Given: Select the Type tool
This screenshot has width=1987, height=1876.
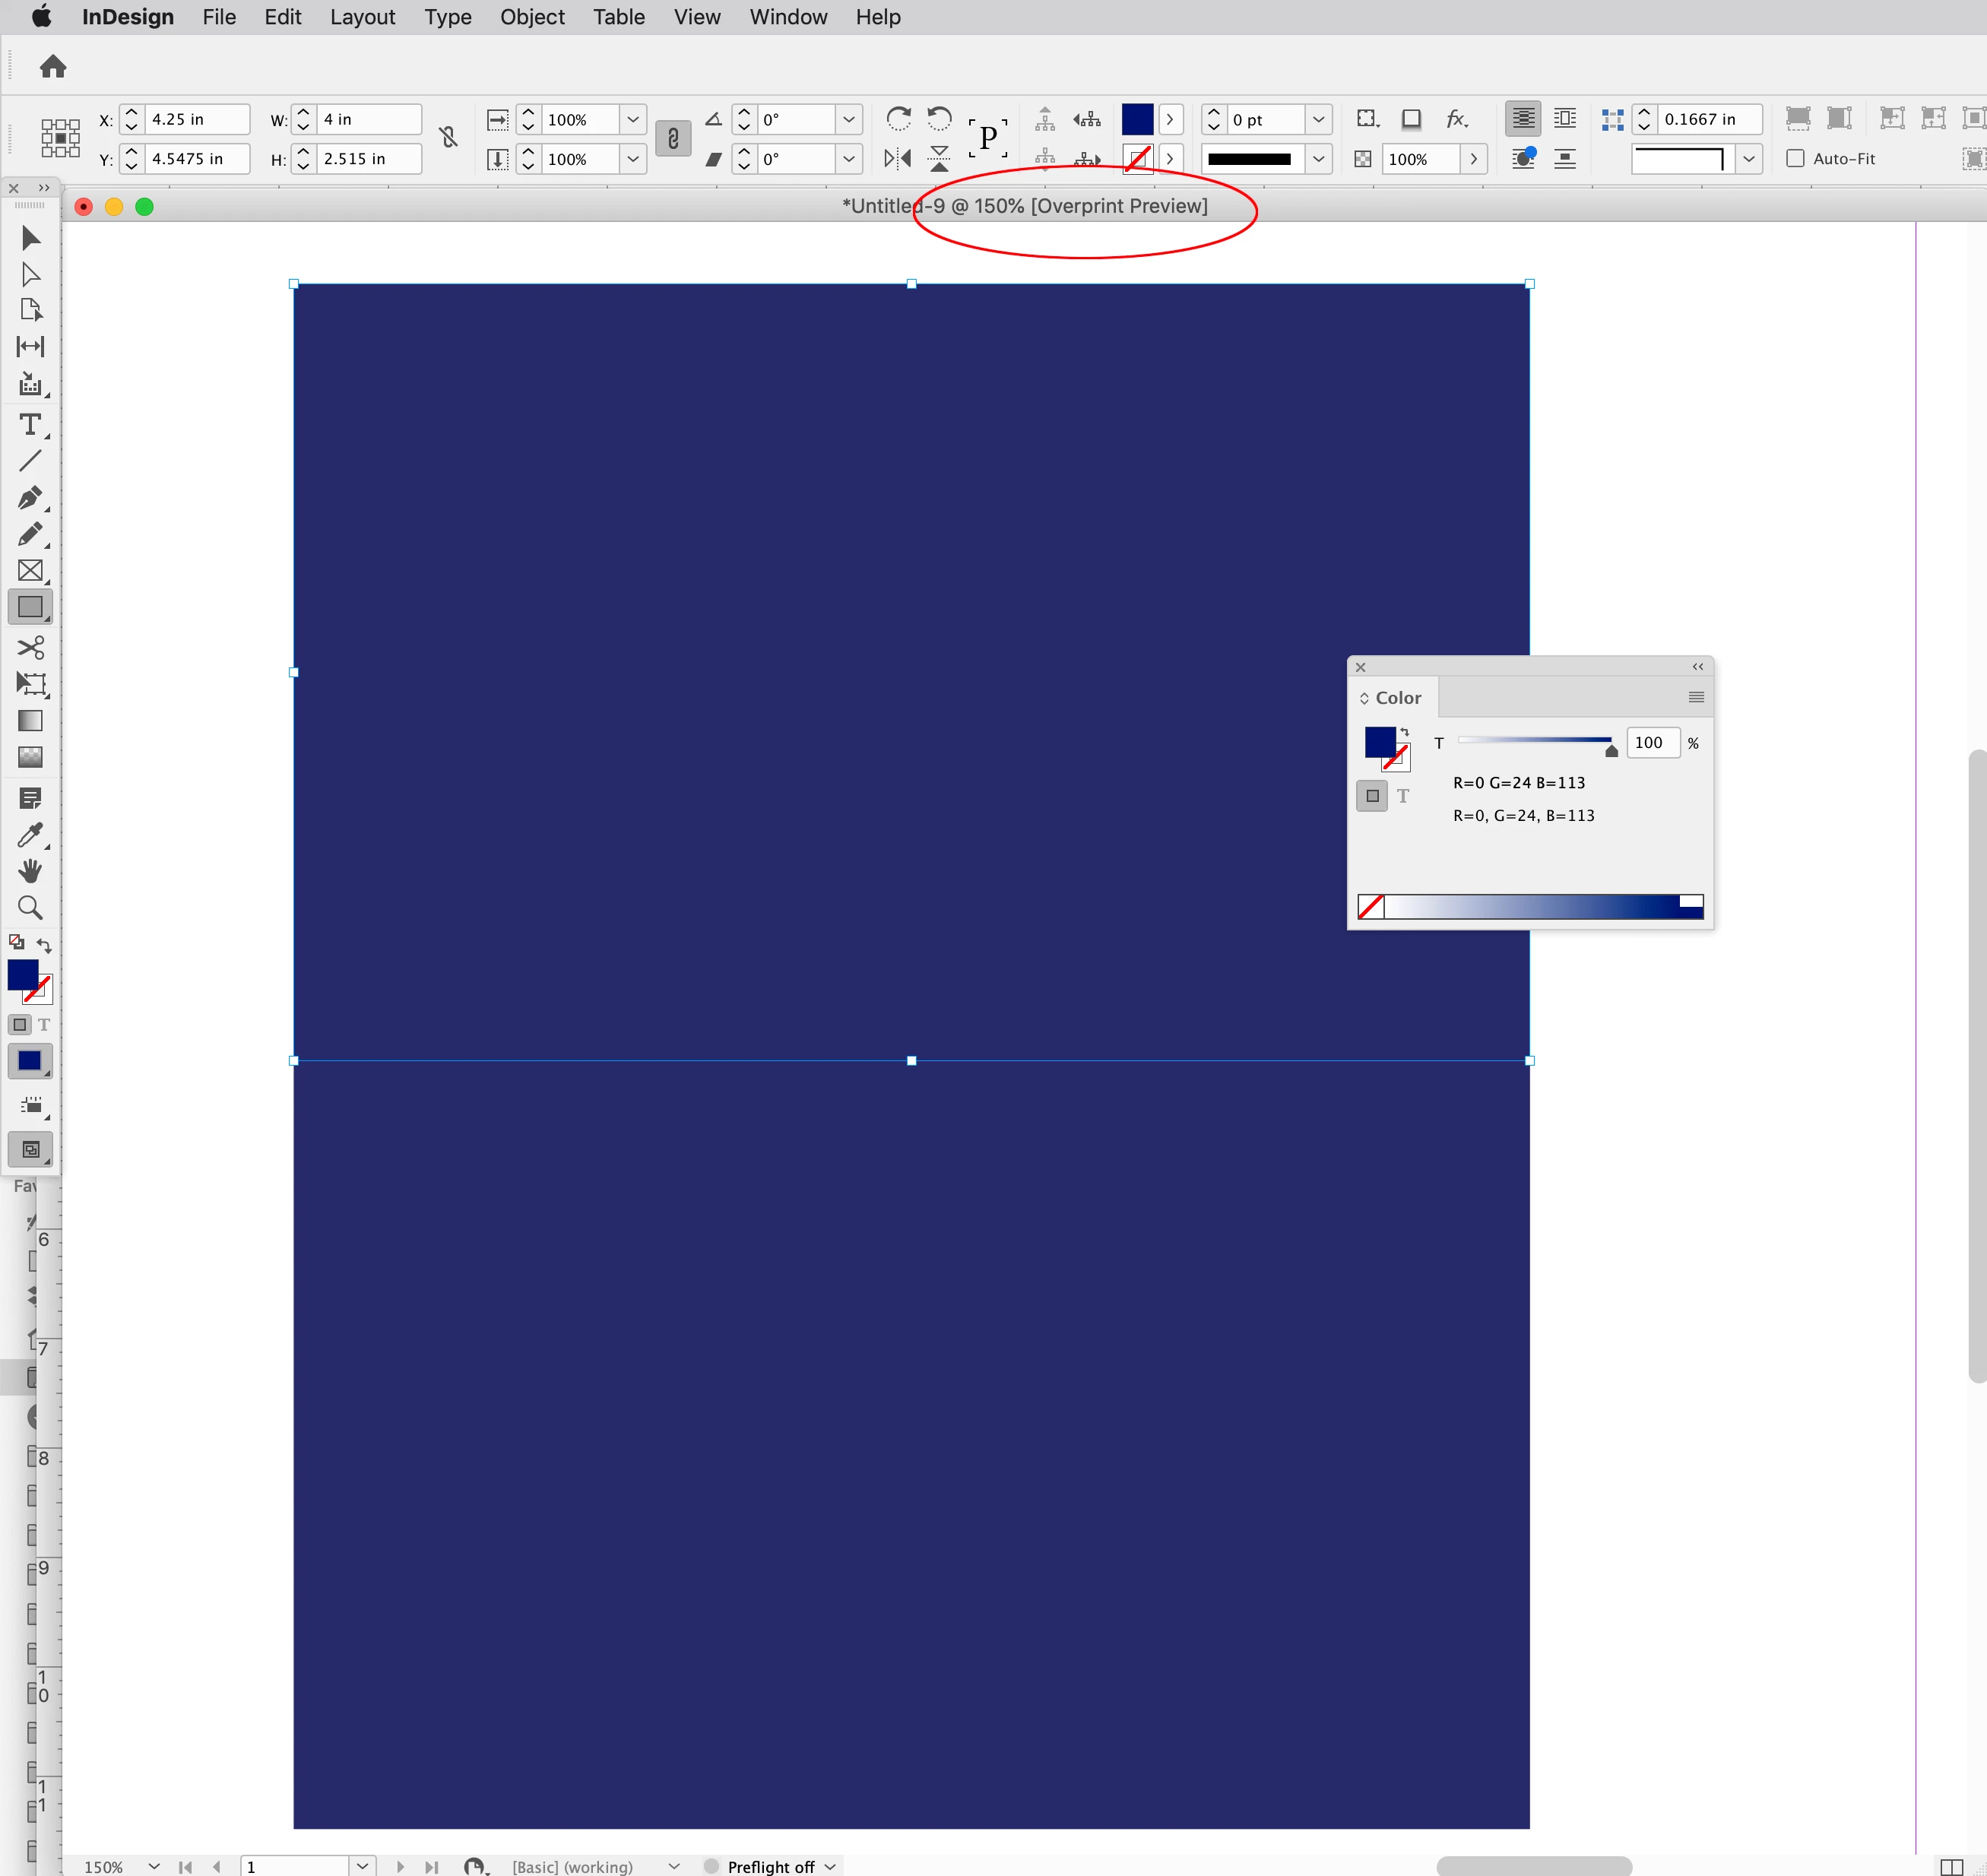Looking at the screenshot, I should coord(30,425).
